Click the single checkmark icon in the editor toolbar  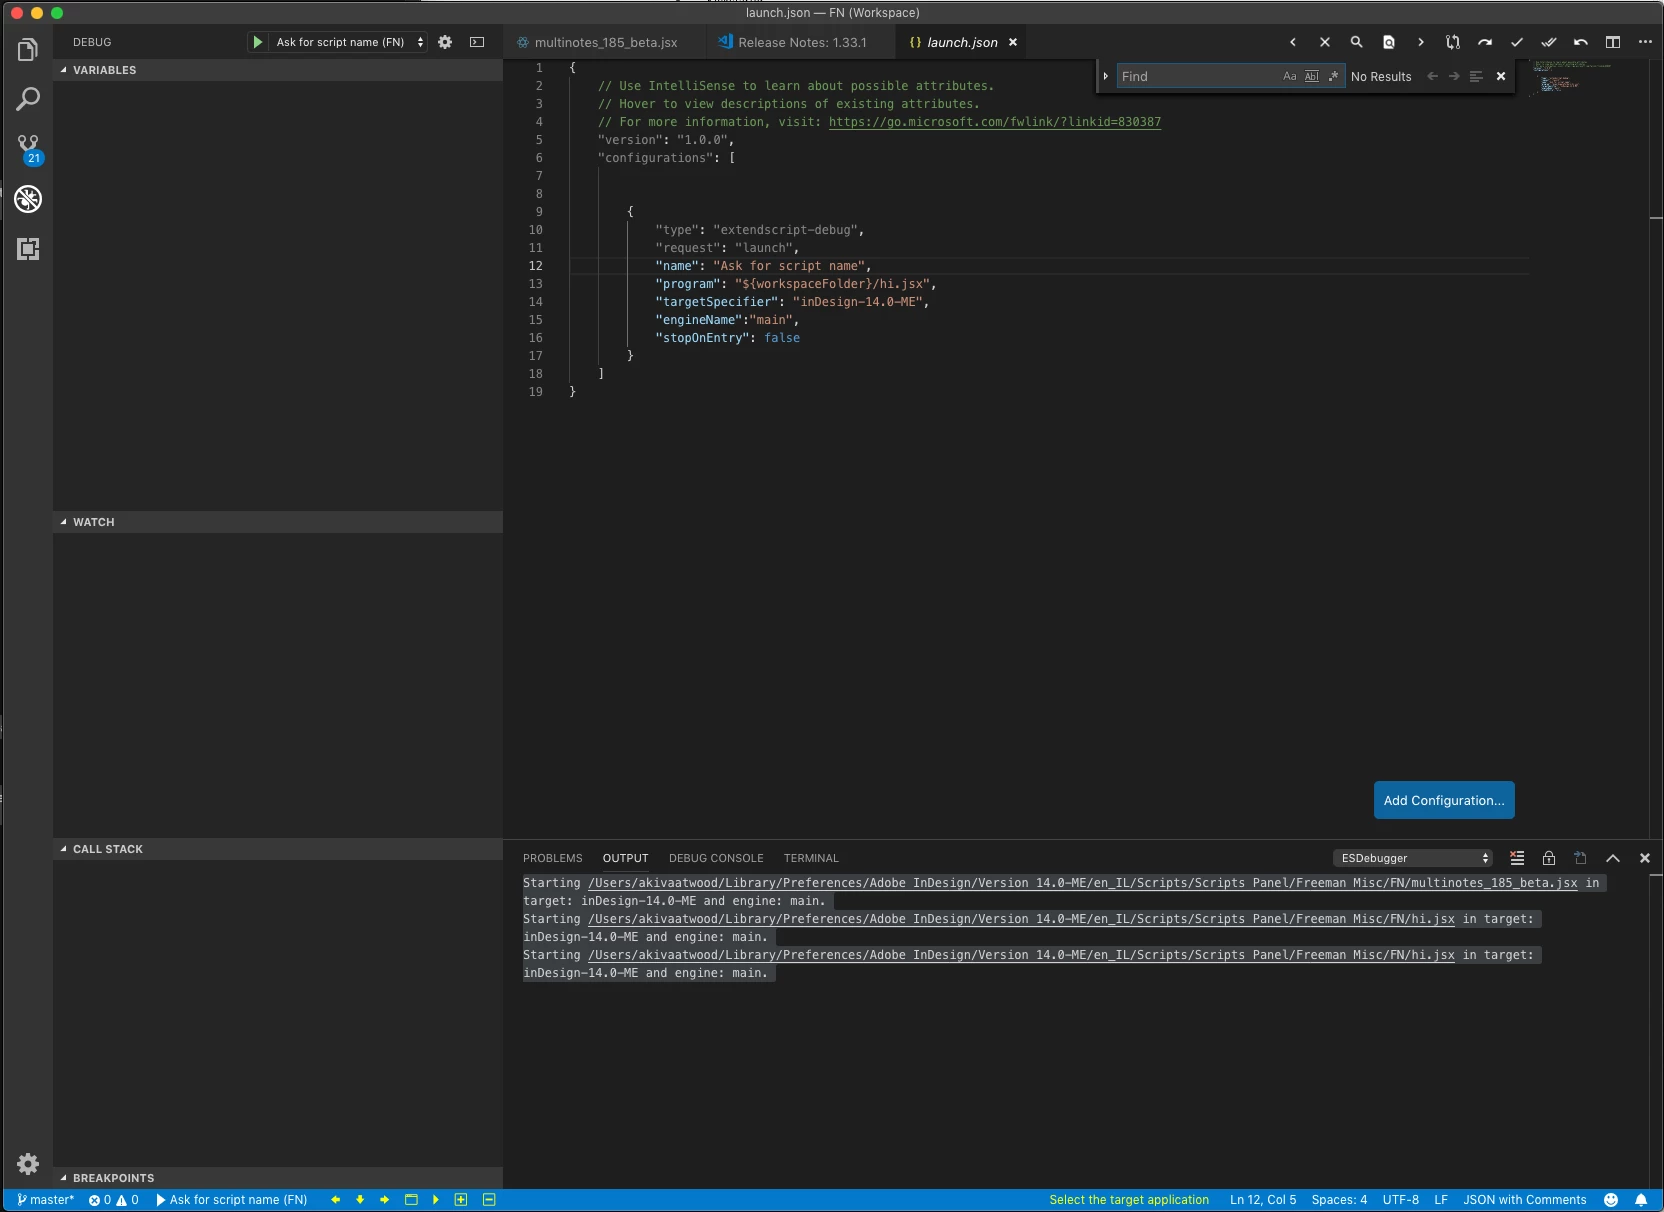coord(1517,42)
